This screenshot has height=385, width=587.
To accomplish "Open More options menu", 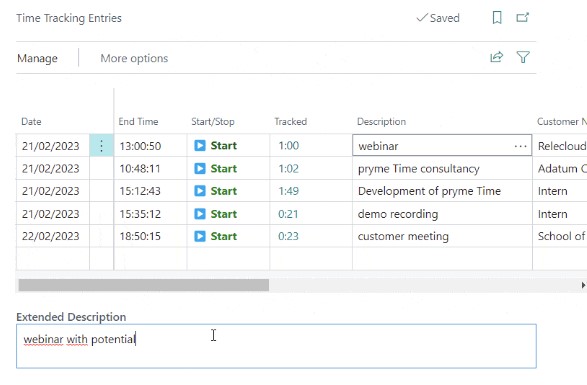I will coord(134,58).
